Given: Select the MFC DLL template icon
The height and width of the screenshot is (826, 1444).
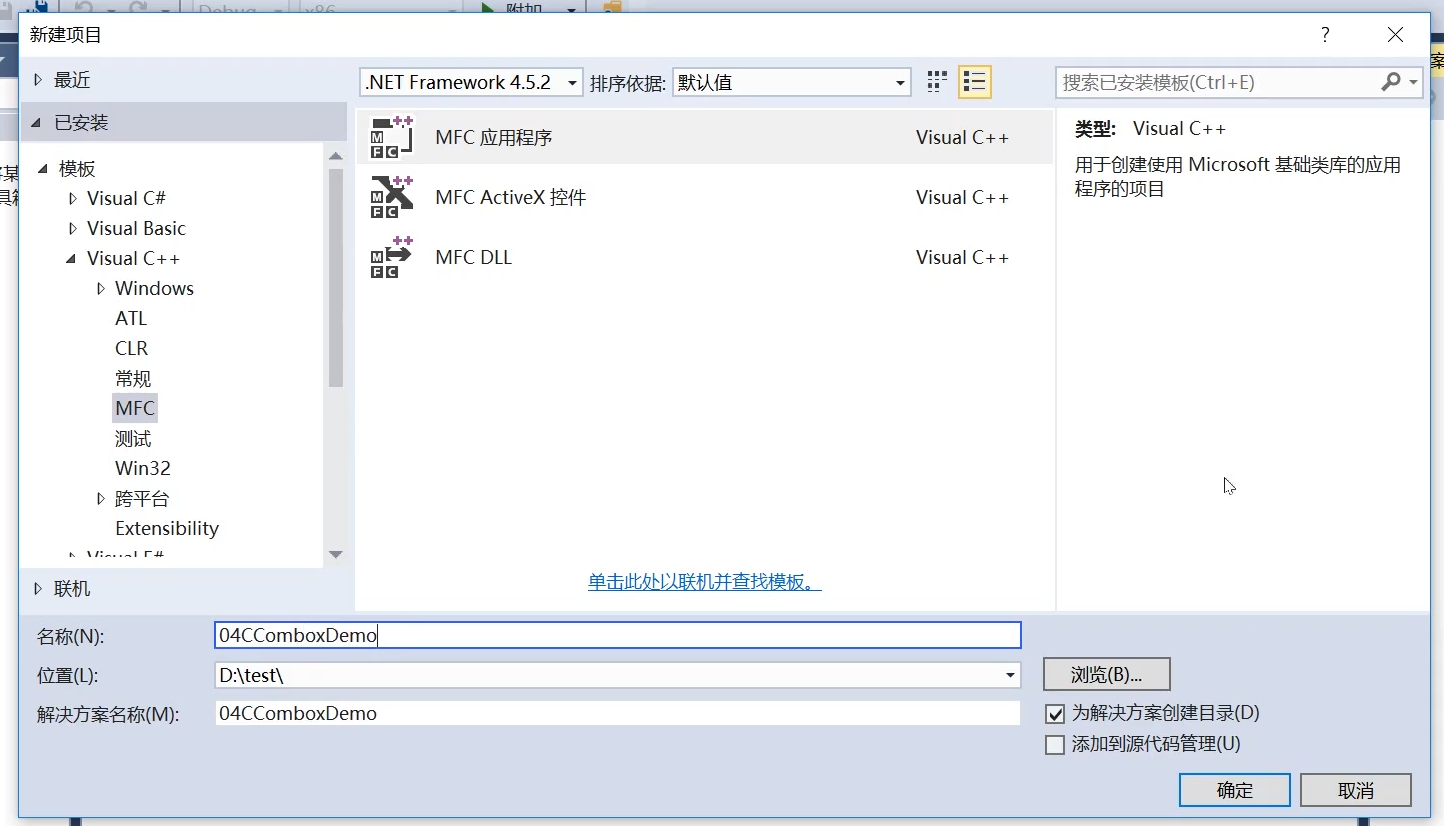Looking at the screenshot, I should pos(391,257).
